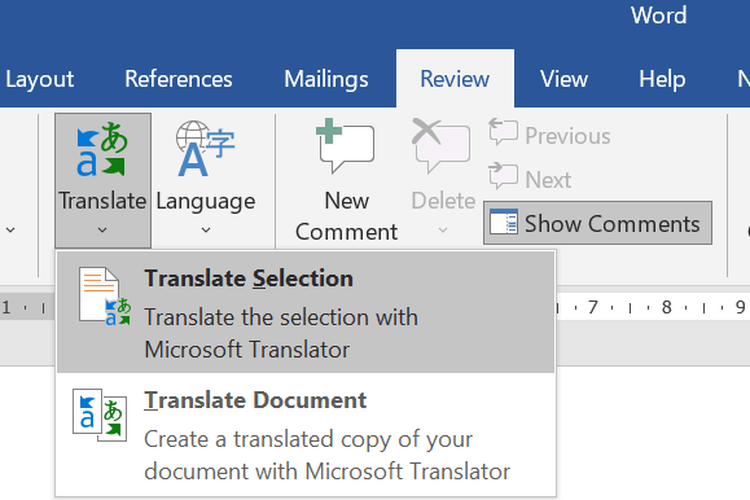The image size is (750, 500).
Task: Choose Translate Selection from the dropdown
Action: [x=306, y=312]
